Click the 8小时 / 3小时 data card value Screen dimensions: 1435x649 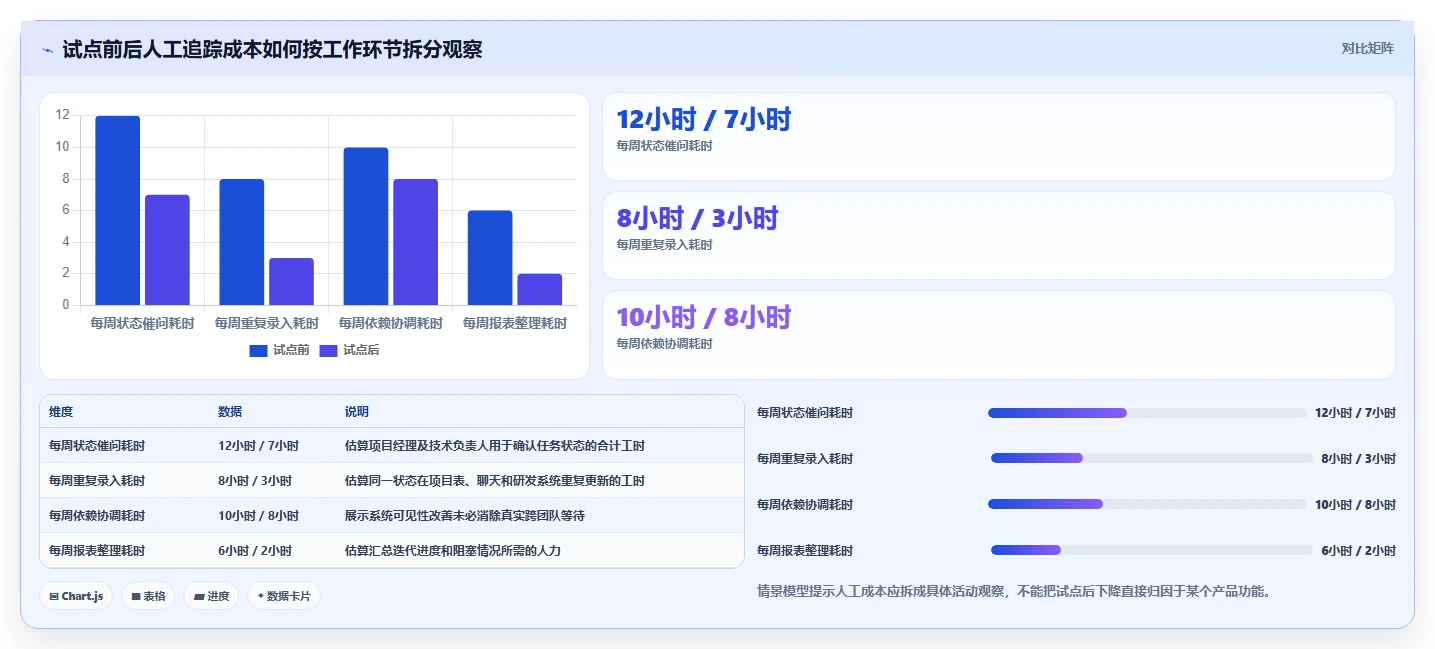[x=697, y=219]
